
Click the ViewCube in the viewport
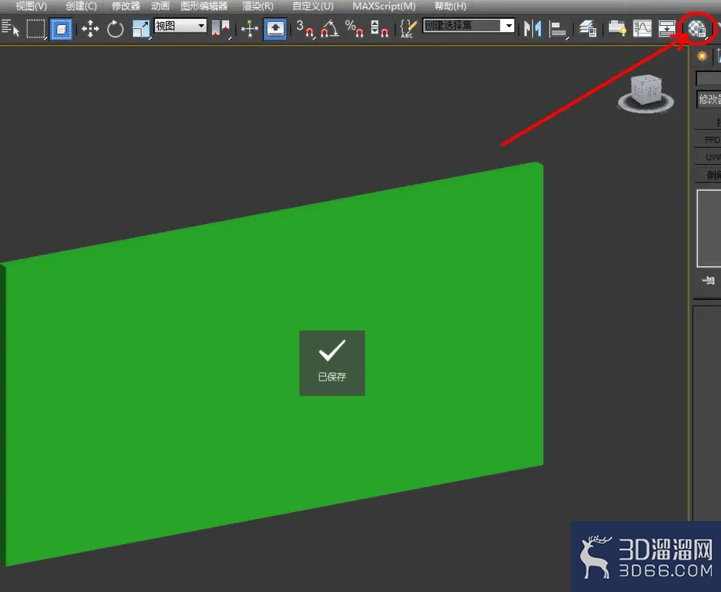click(x=646, y=93)
